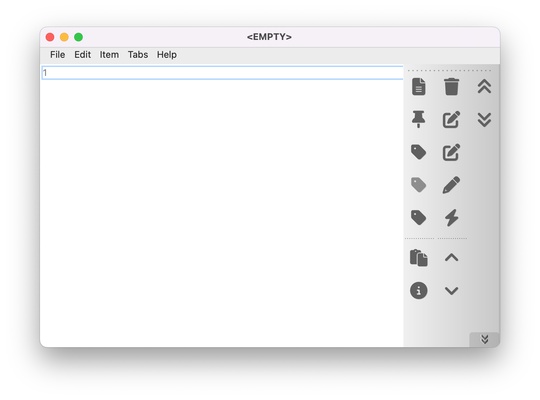
Task: Create a new item with the document icon
Action: [x=418, y=86]
